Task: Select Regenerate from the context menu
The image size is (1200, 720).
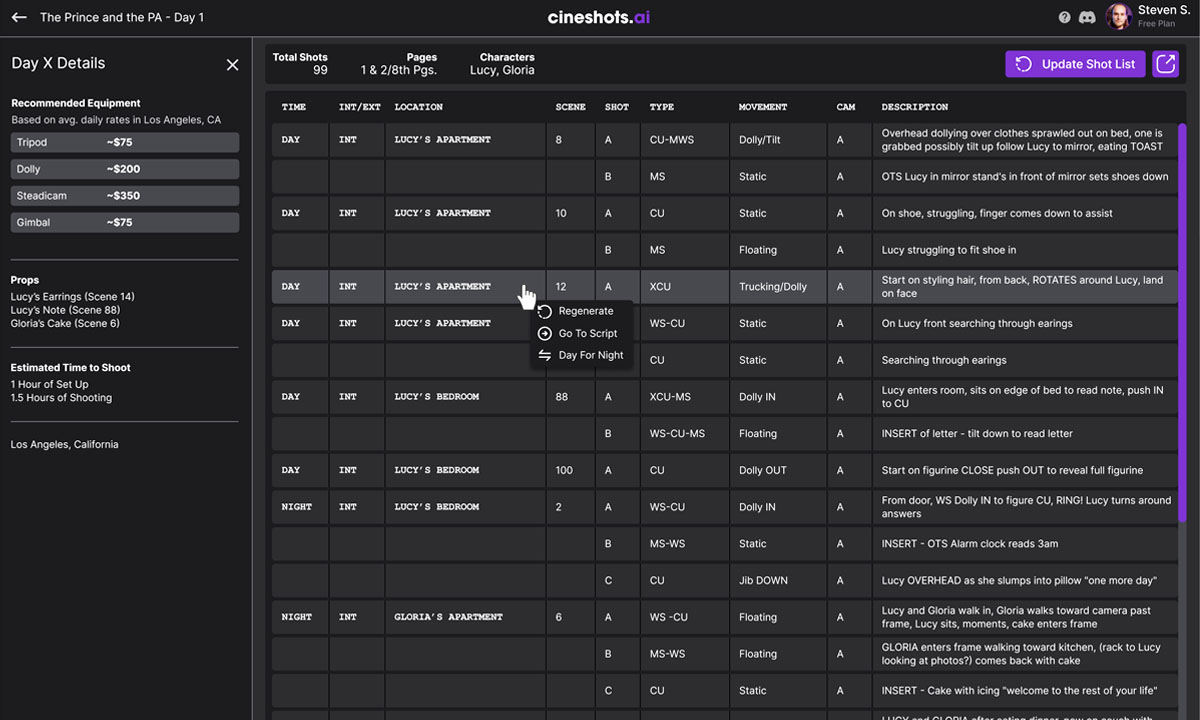Action: tap(586, 312)
